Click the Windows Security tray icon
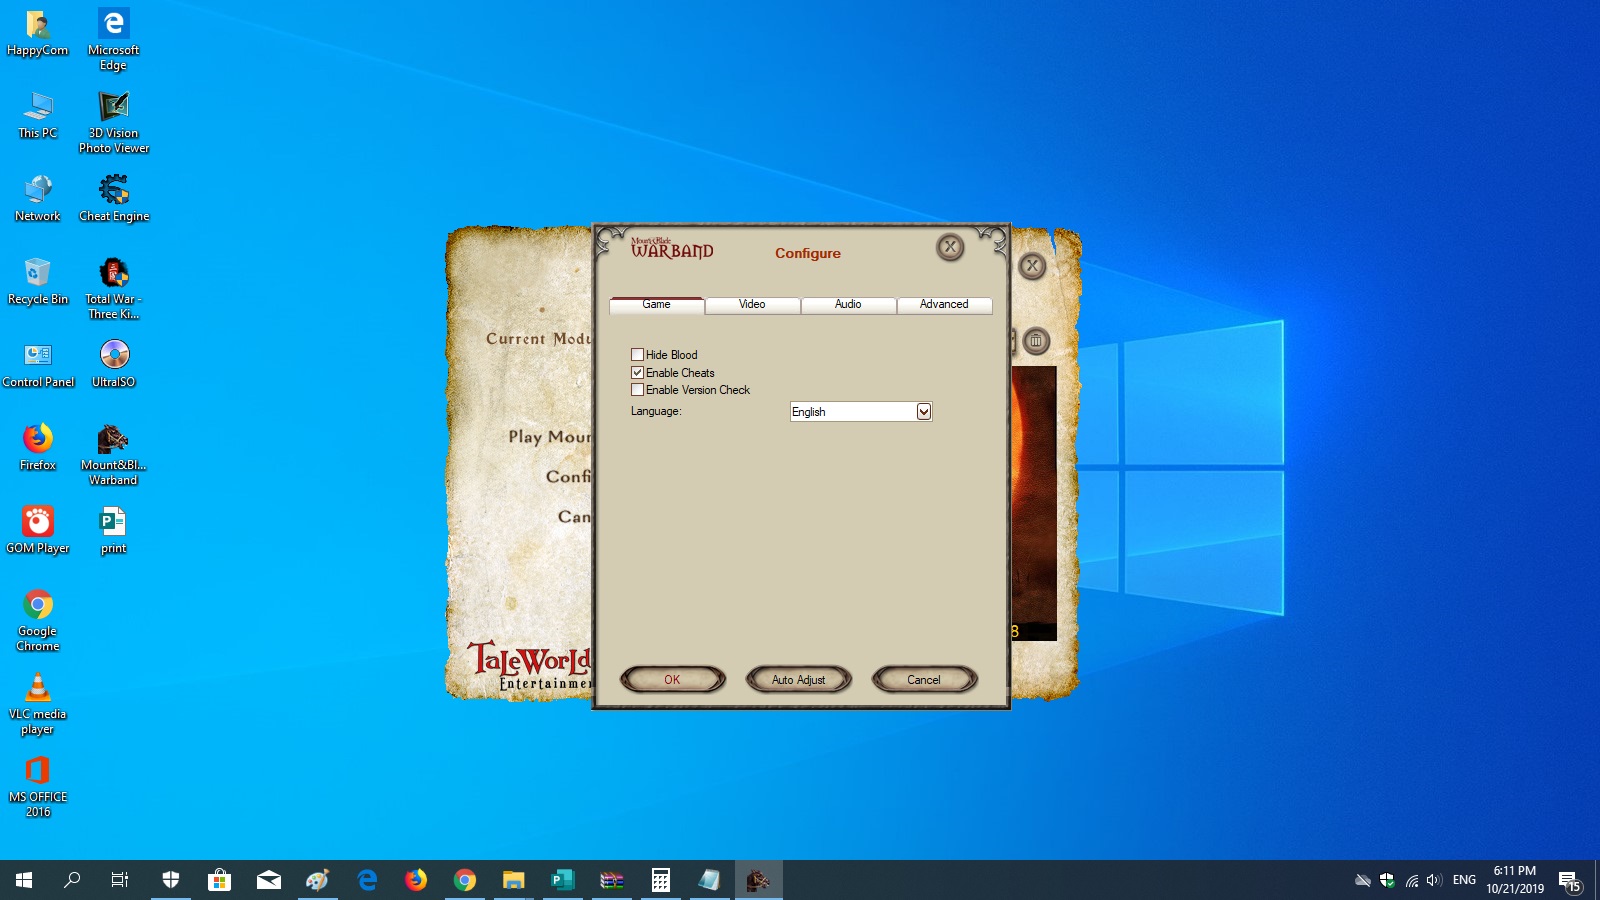This screenshot has width=1600, height=900. [1387, 880]
